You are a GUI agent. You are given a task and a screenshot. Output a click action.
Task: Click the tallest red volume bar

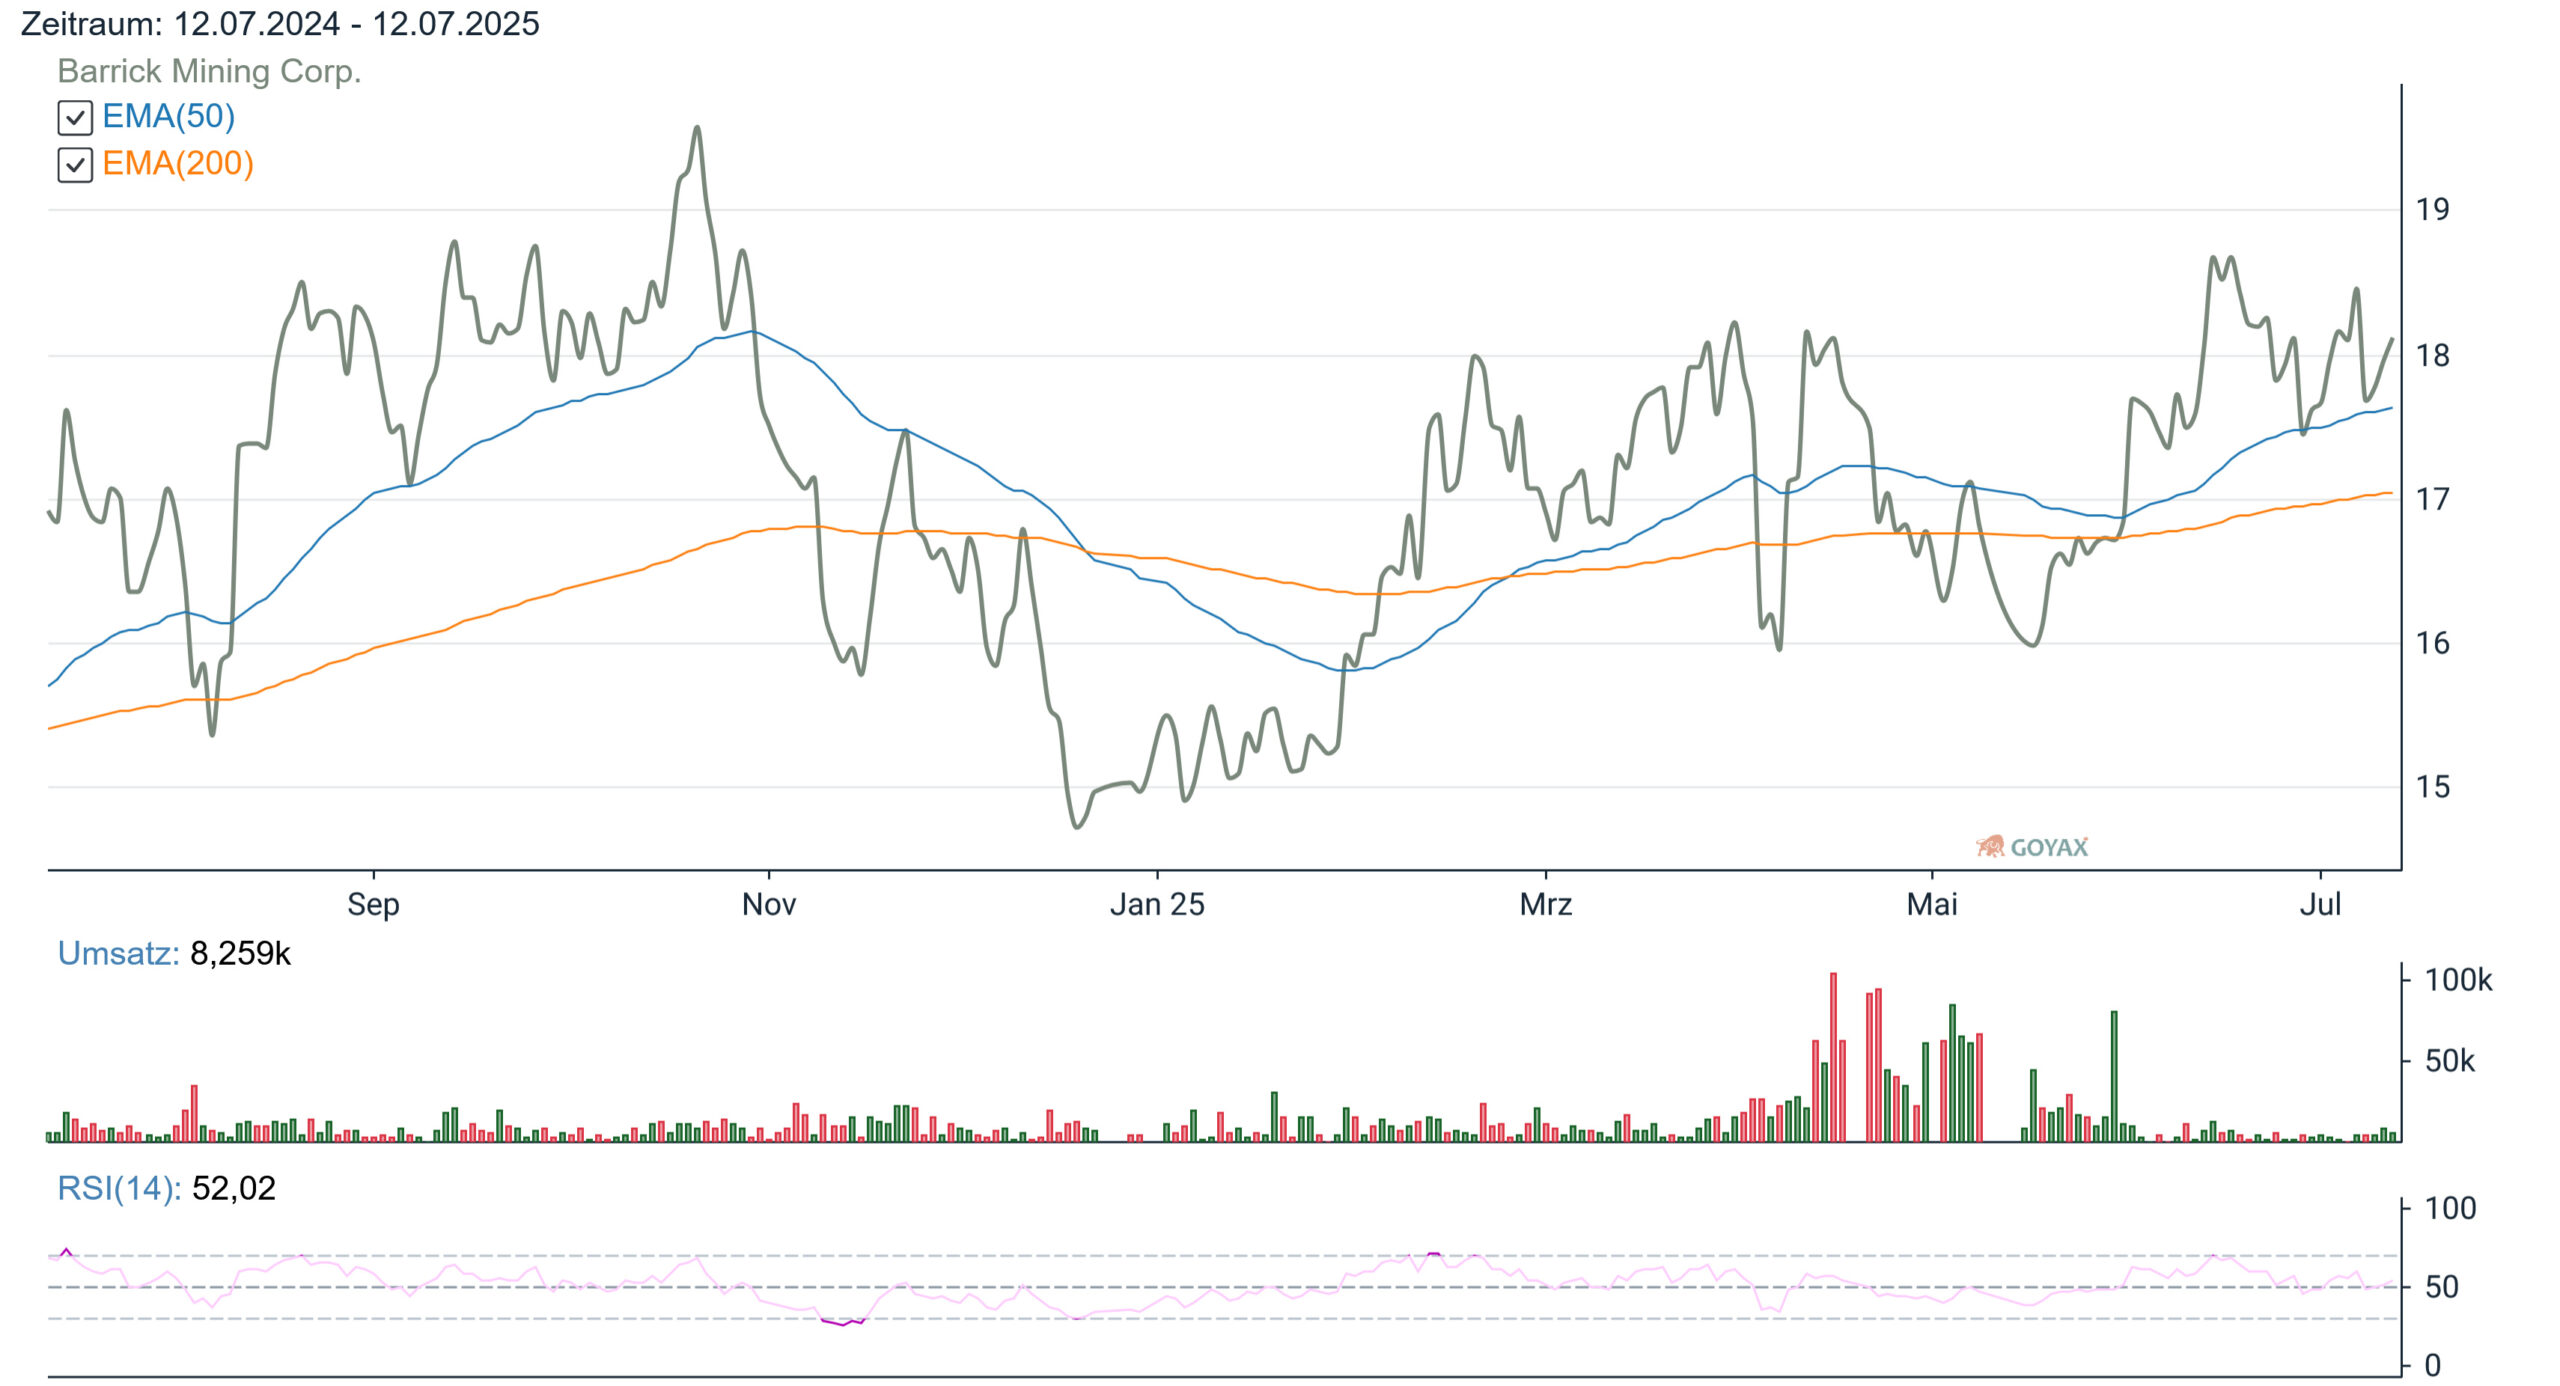[x=1833, y=1057]
